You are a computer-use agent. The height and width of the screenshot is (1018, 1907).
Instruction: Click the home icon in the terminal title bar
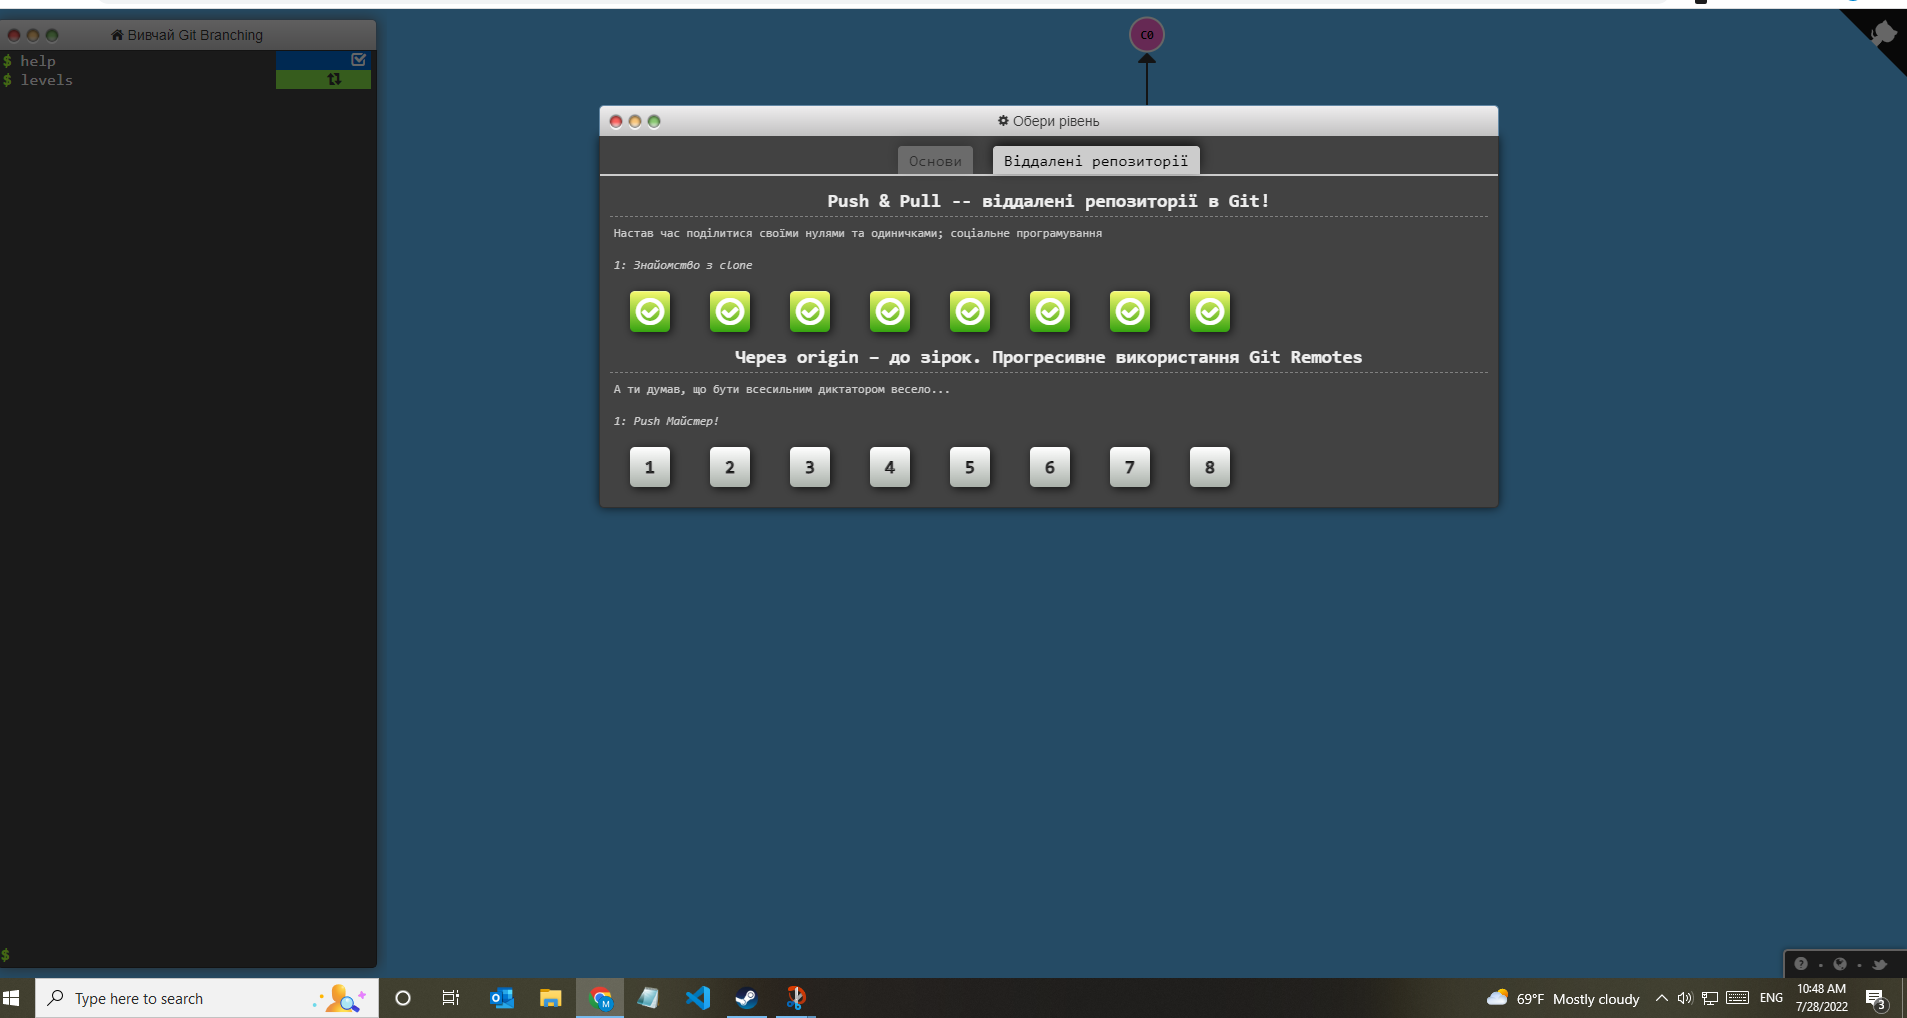coord(117,34)
